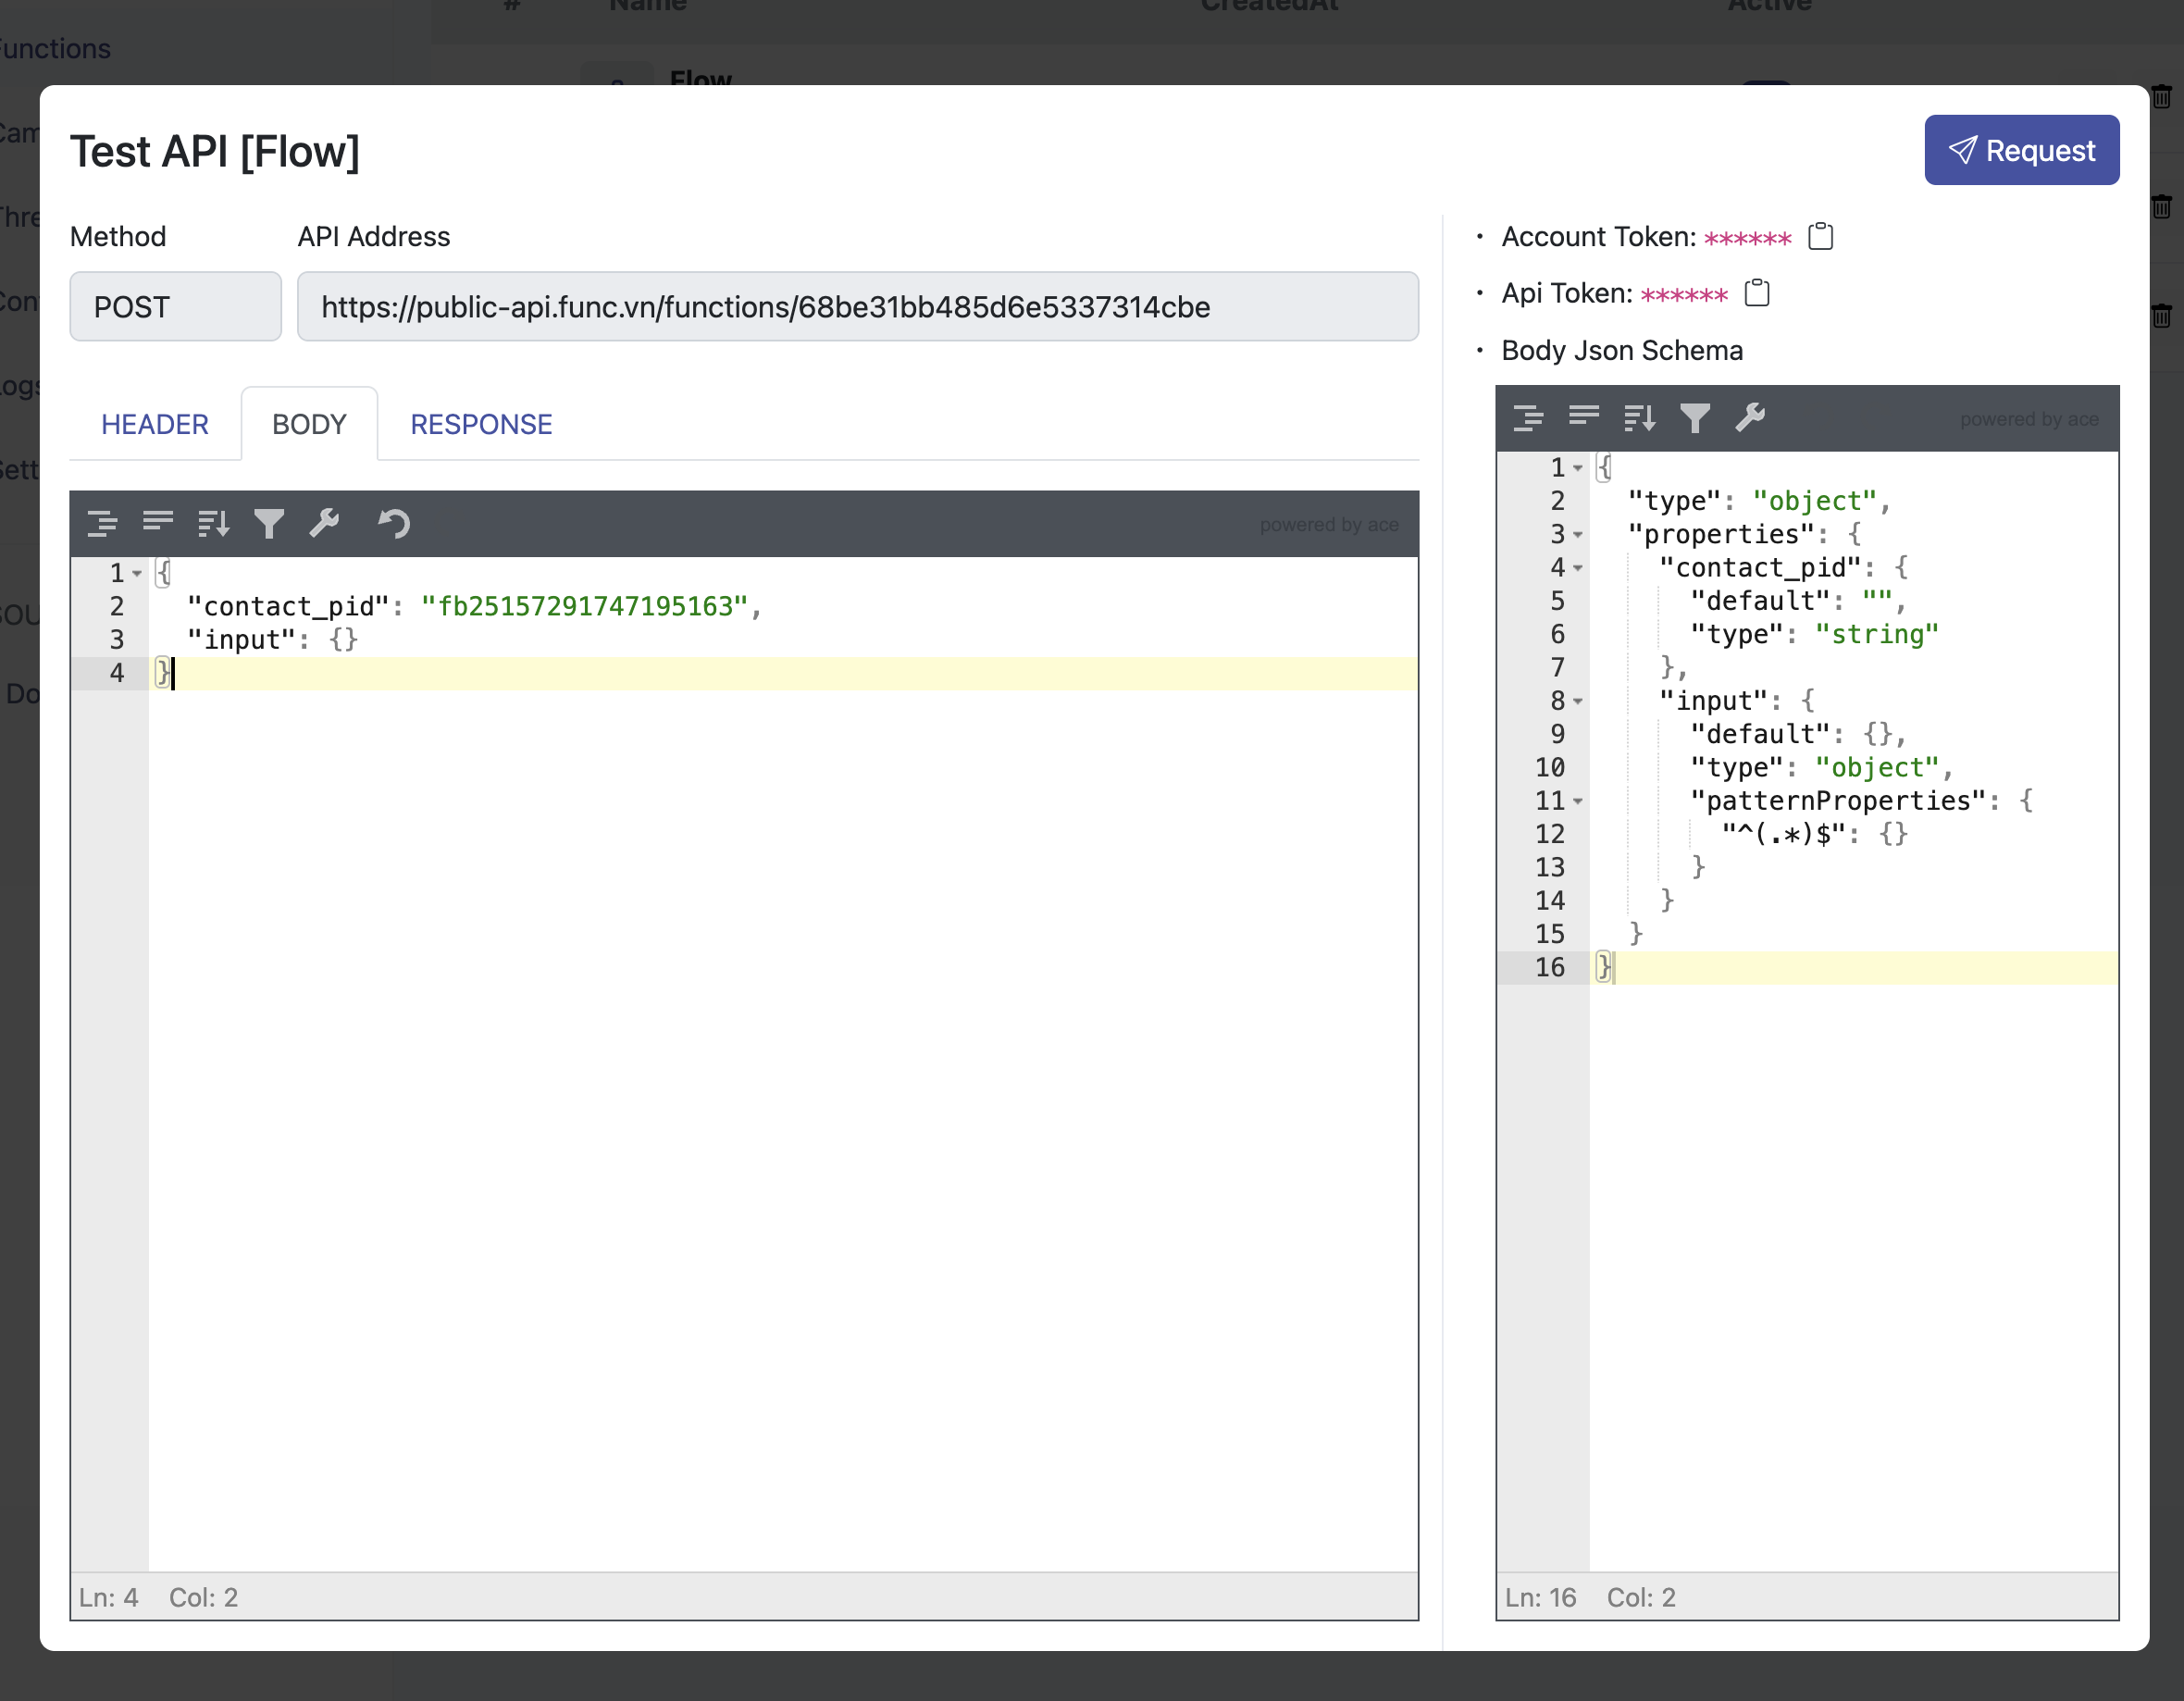Copy the Account Token to clipboard
This screenshot has width=2184, height=1701.
(1820, 237)
